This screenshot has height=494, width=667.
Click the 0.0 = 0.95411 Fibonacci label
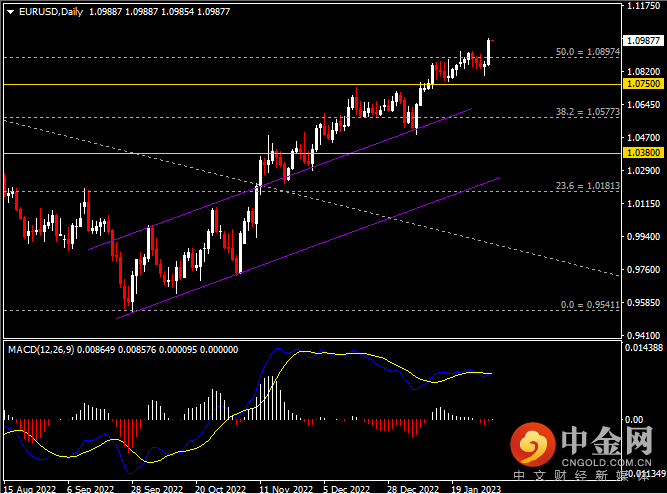point(588,304)
